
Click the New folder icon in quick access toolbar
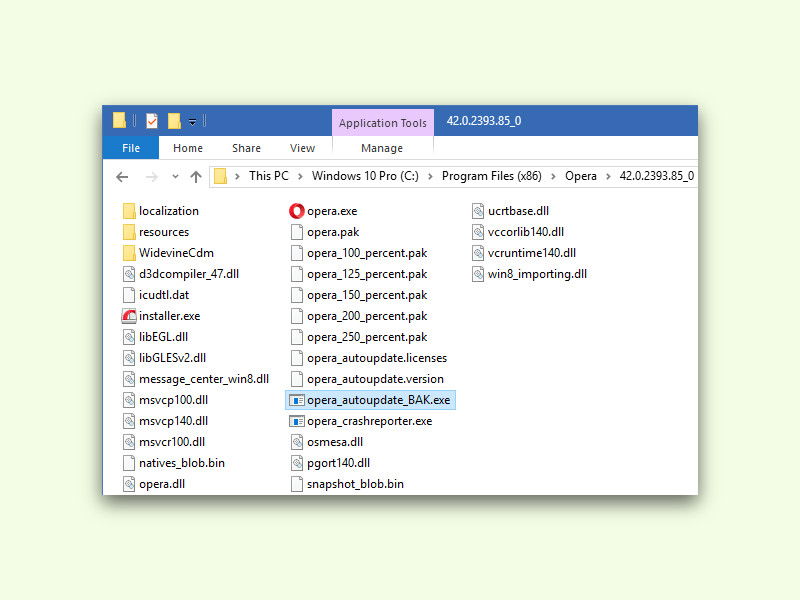174,121
